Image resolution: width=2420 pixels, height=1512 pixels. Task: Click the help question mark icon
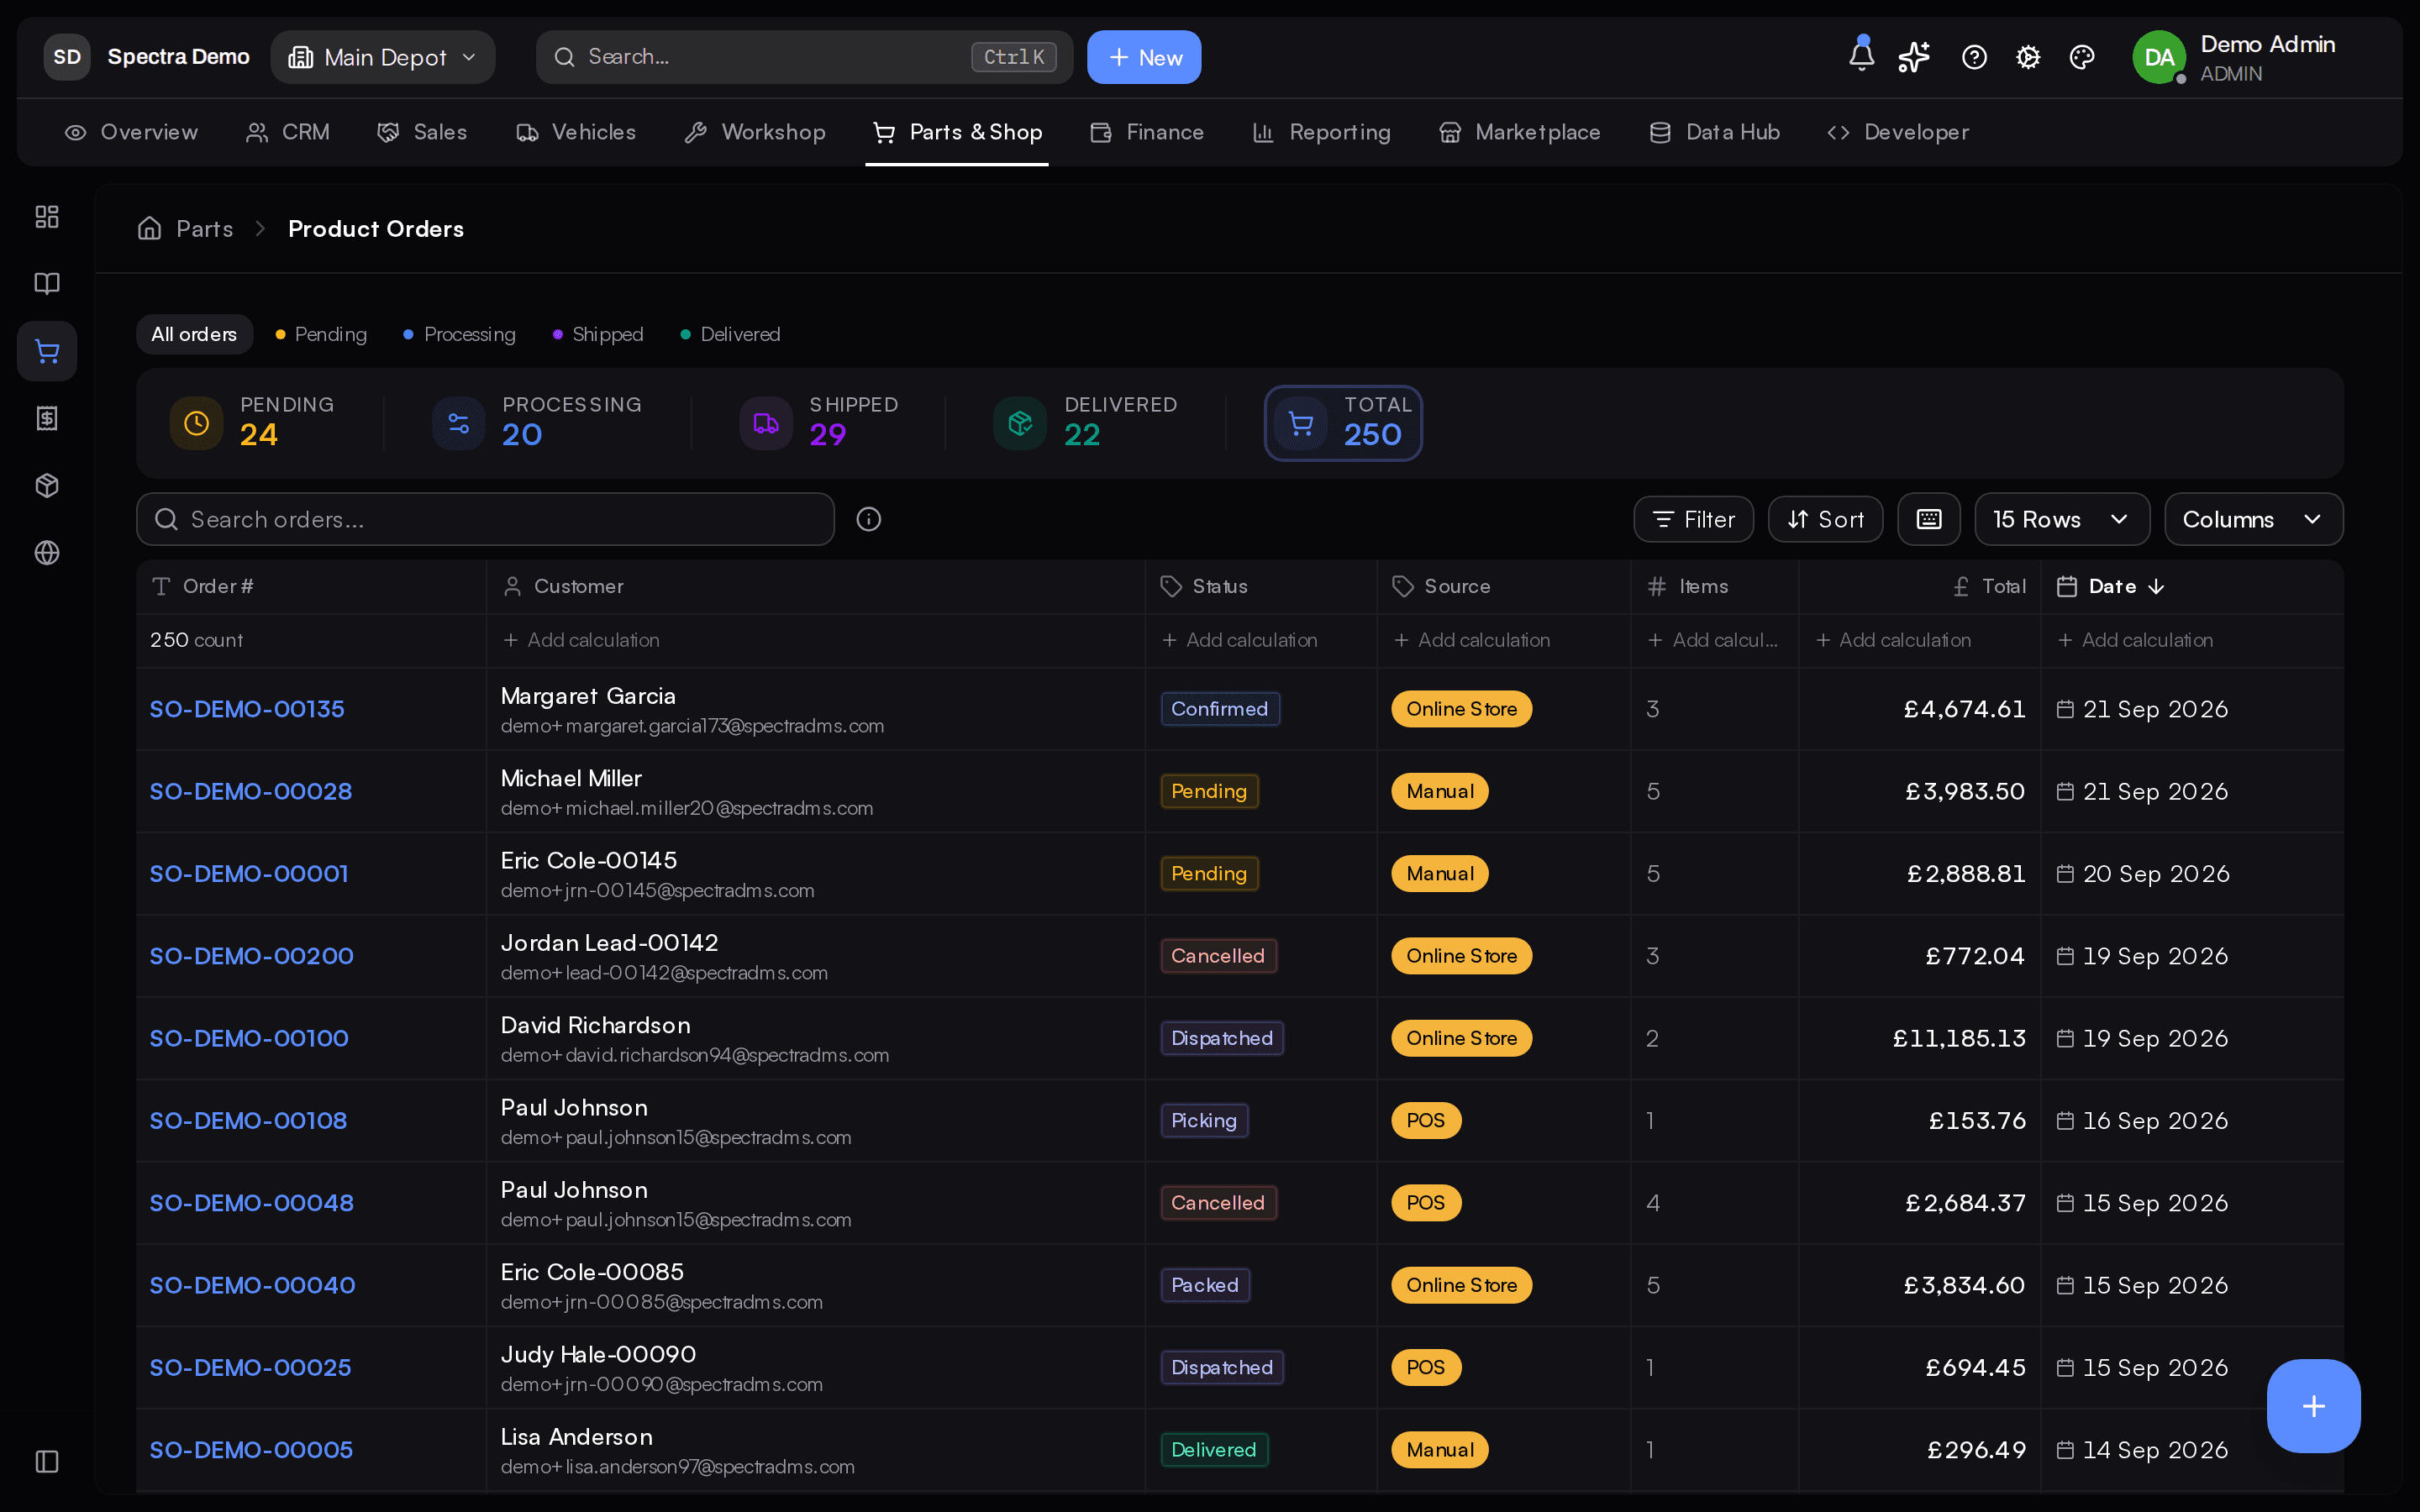click(1974, 57)
